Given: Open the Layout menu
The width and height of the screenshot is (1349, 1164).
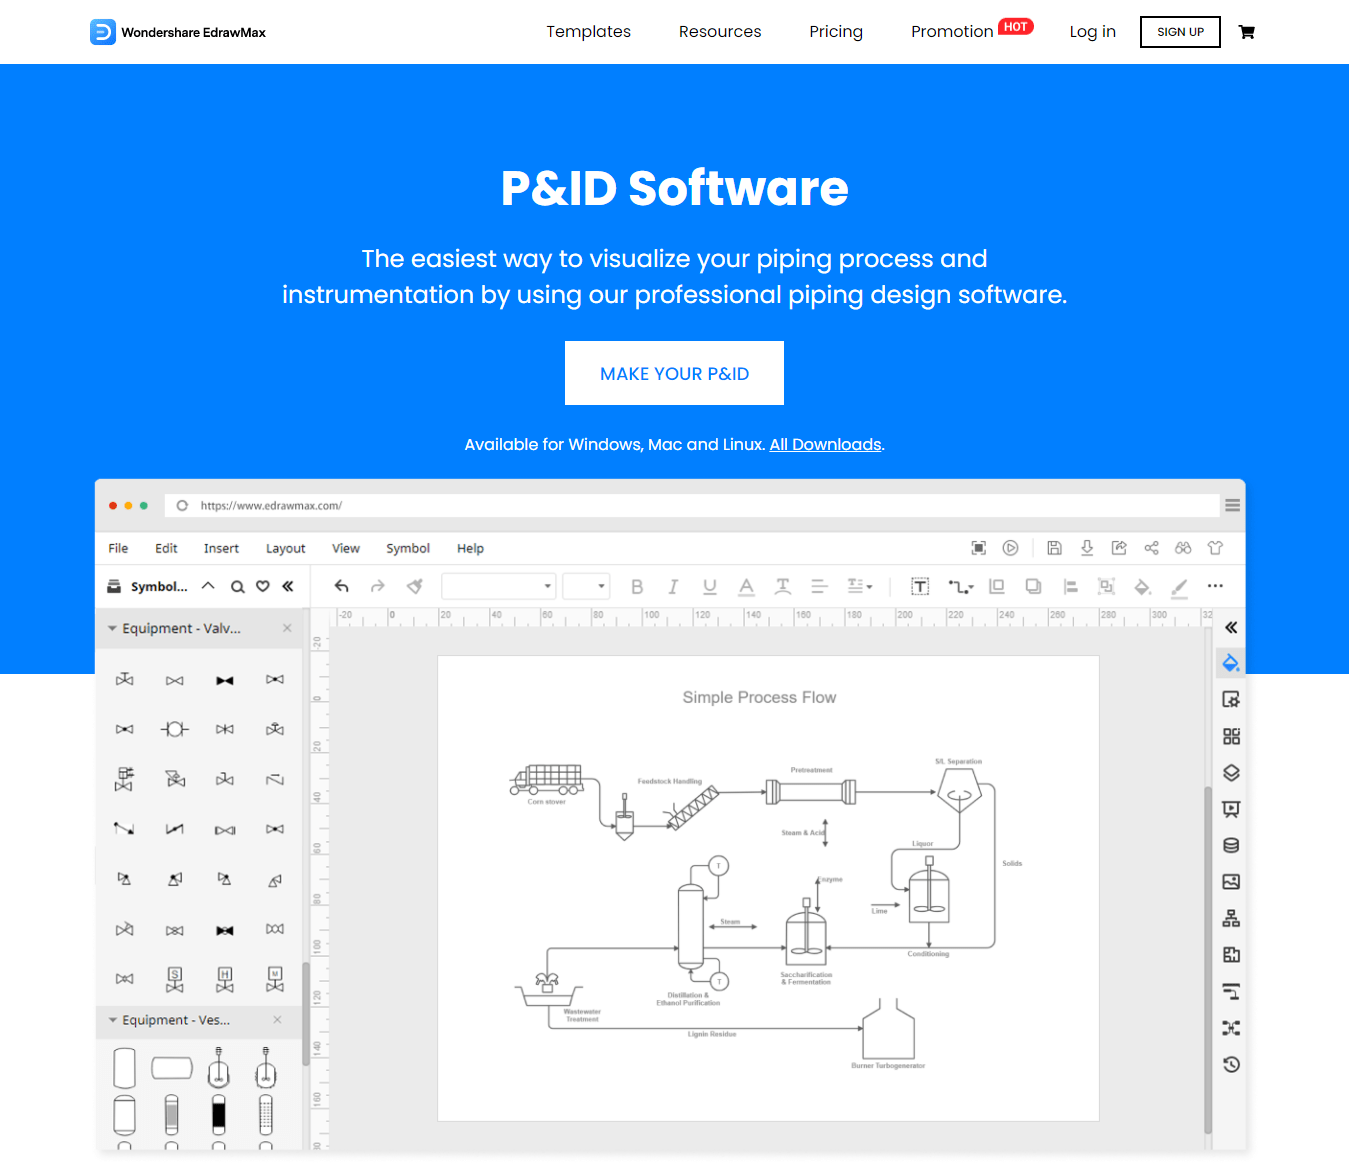Looking at the screenshot, I should click(x=285, y=548).
